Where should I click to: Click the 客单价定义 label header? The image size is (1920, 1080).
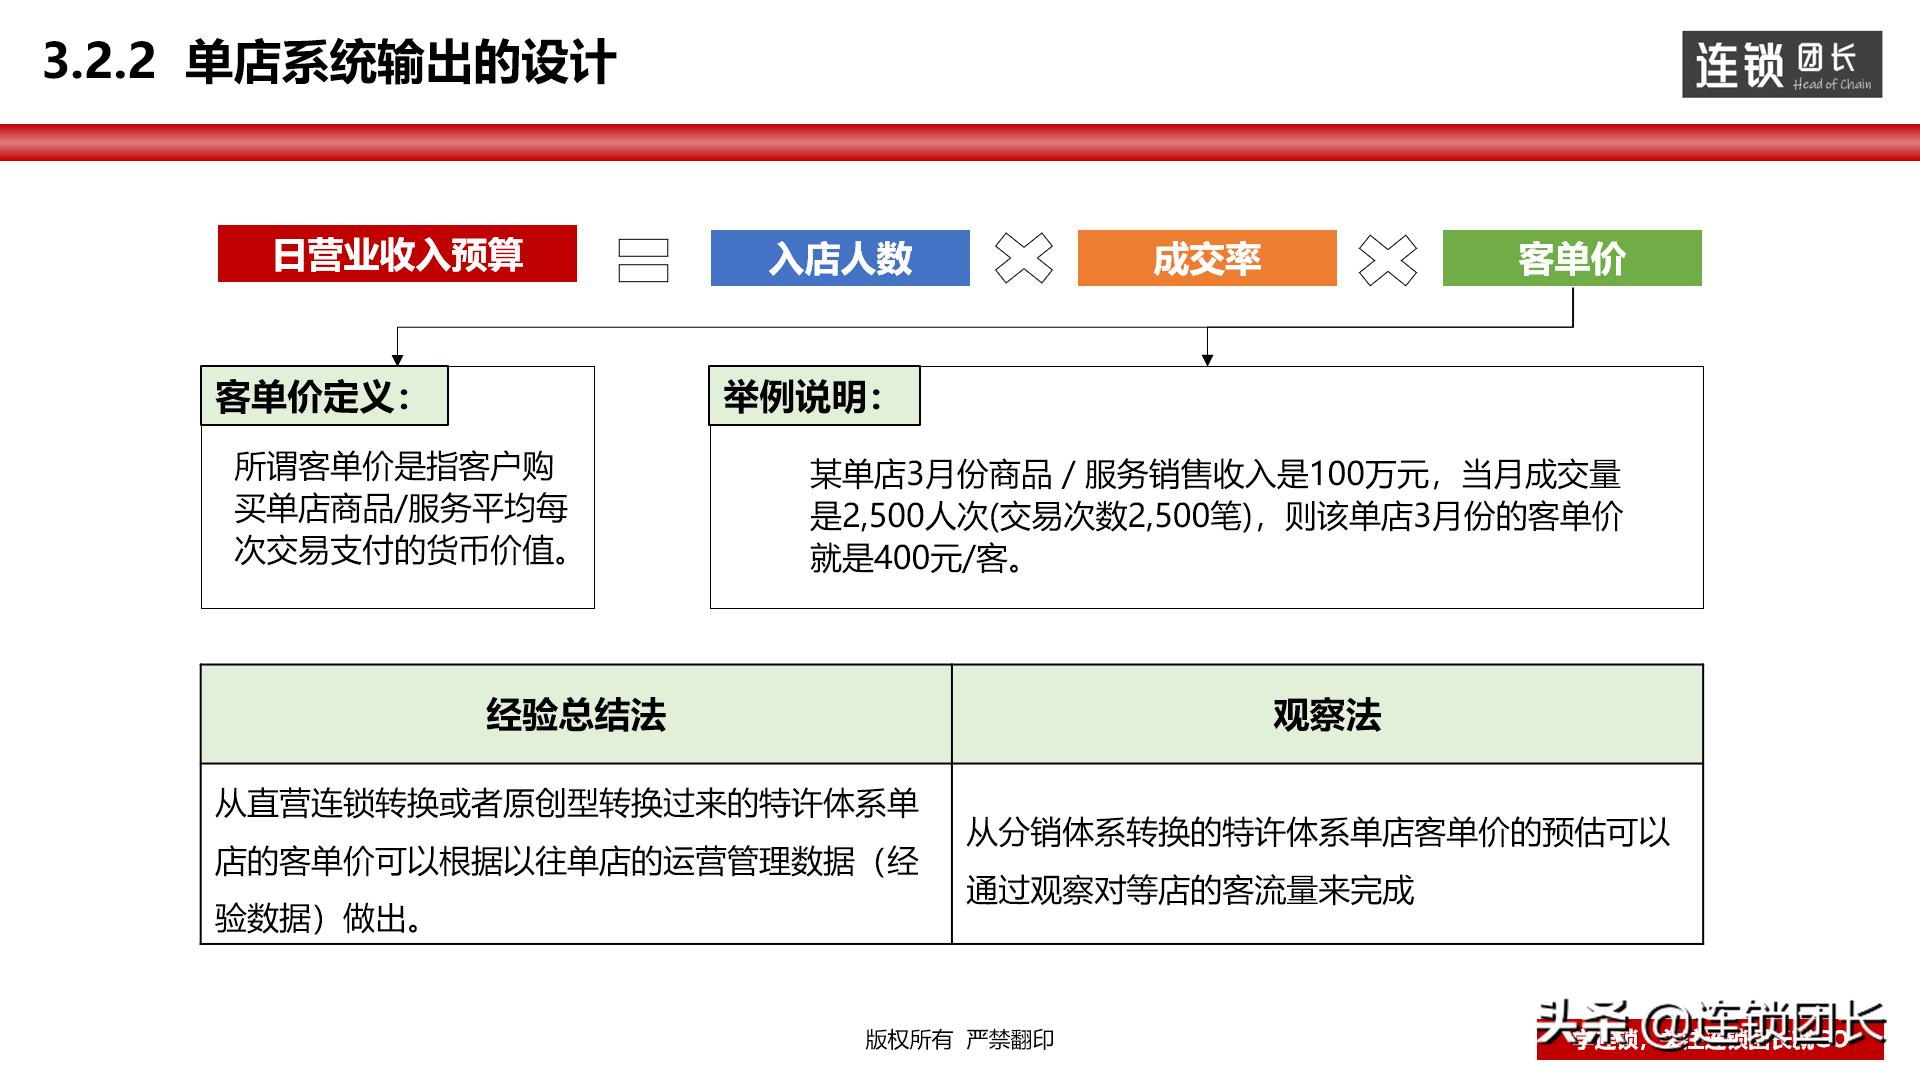pos(325,395)
